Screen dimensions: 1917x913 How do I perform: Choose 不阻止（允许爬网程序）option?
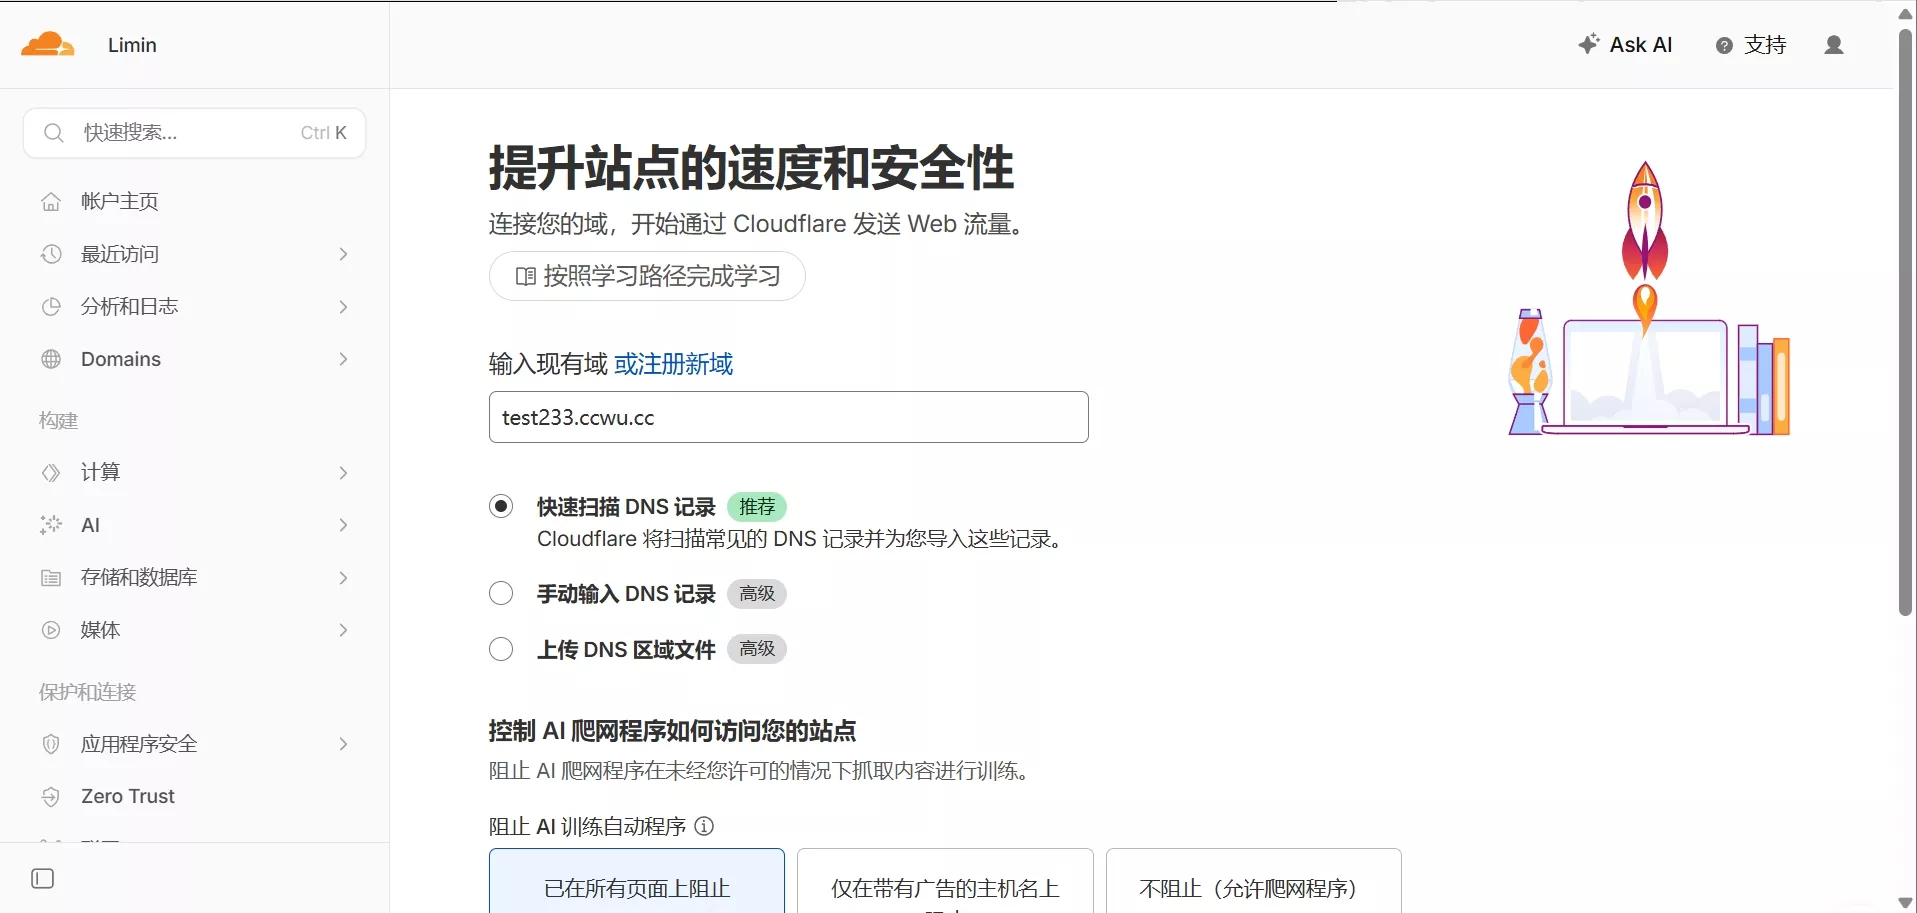point(1254,881)
